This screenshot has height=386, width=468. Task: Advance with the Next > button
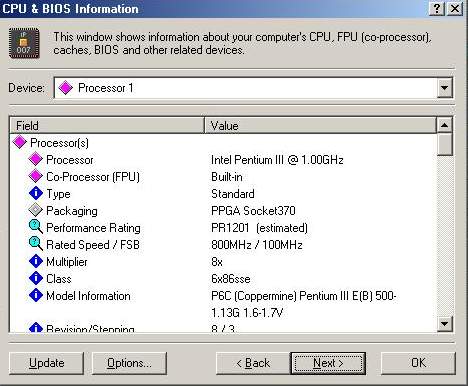[328, 363]
